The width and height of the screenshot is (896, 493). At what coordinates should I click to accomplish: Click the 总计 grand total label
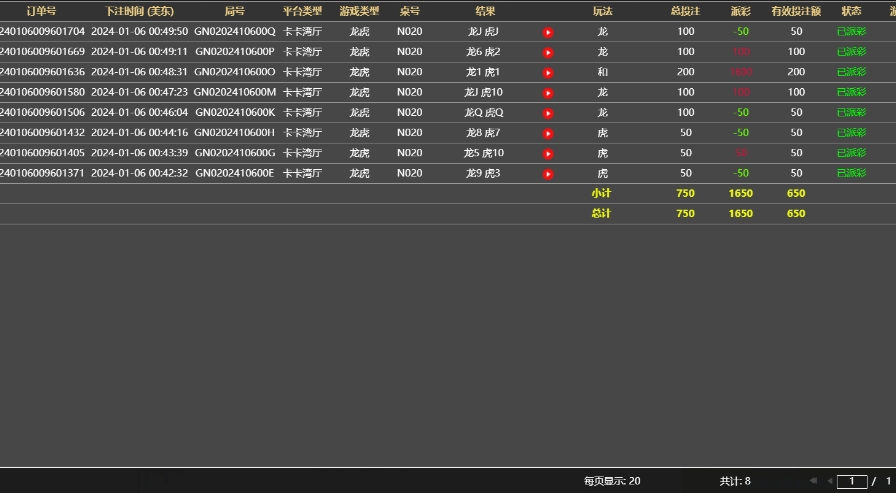(x=601, y=213)
